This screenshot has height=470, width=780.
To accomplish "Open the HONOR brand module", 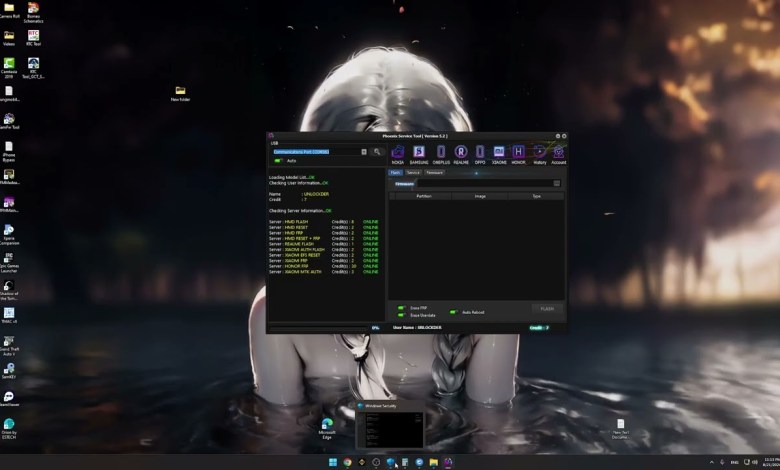I will coord(518,154).
